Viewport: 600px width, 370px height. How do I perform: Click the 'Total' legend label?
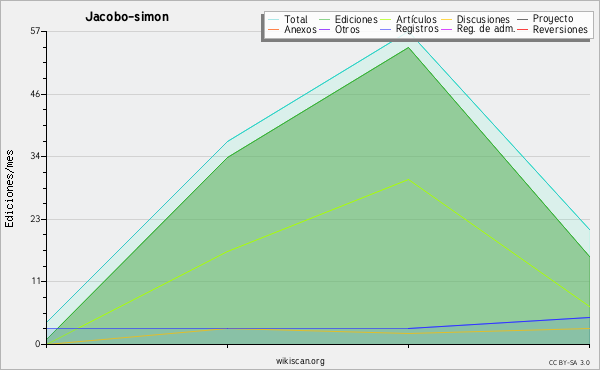296,19
